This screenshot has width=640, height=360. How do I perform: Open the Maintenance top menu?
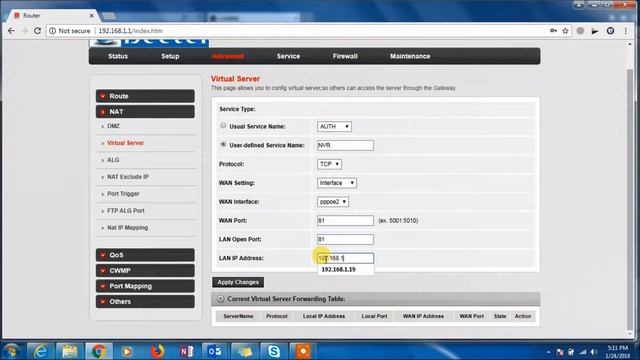410,56
